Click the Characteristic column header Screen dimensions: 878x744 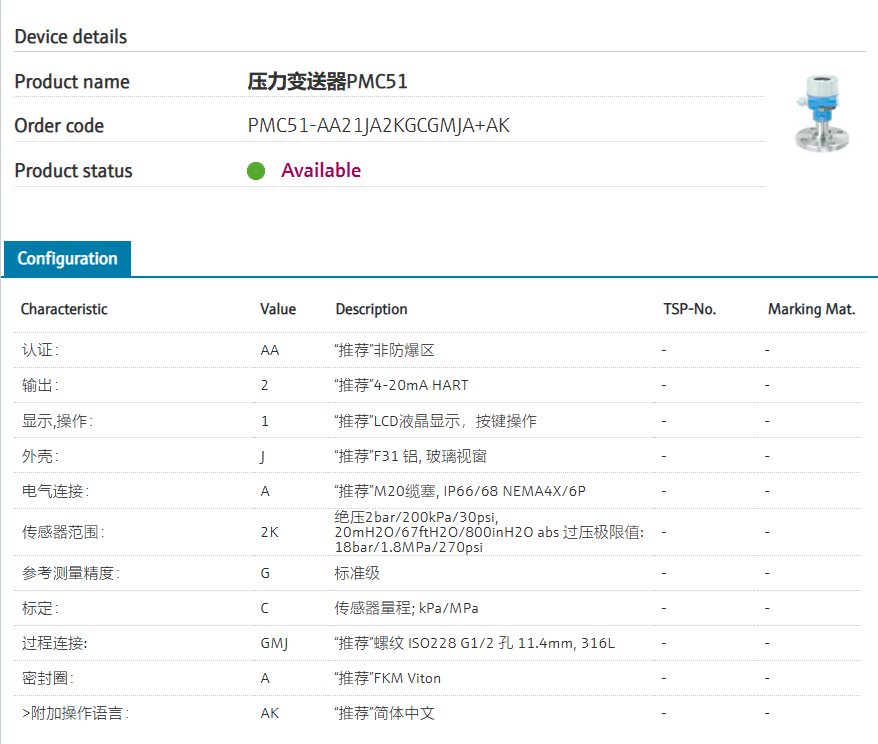point(64,309)
